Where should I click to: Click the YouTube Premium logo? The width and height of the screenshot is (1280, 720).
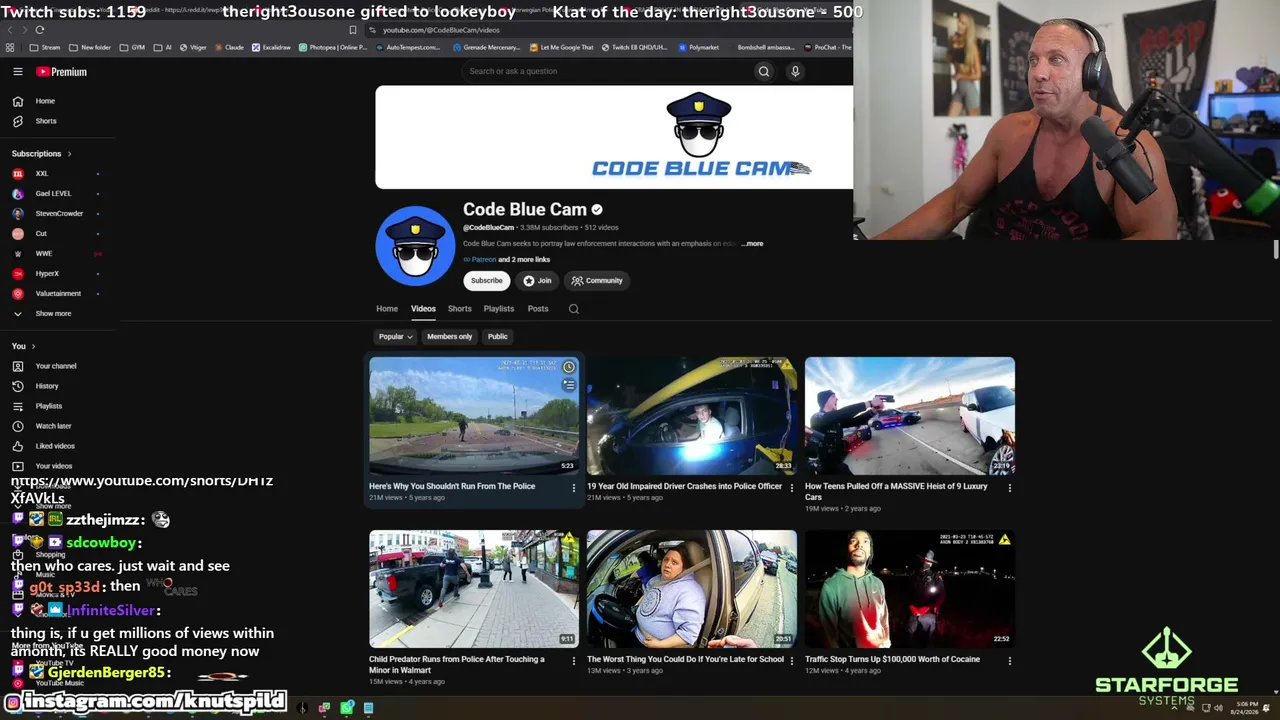(62, 72)
